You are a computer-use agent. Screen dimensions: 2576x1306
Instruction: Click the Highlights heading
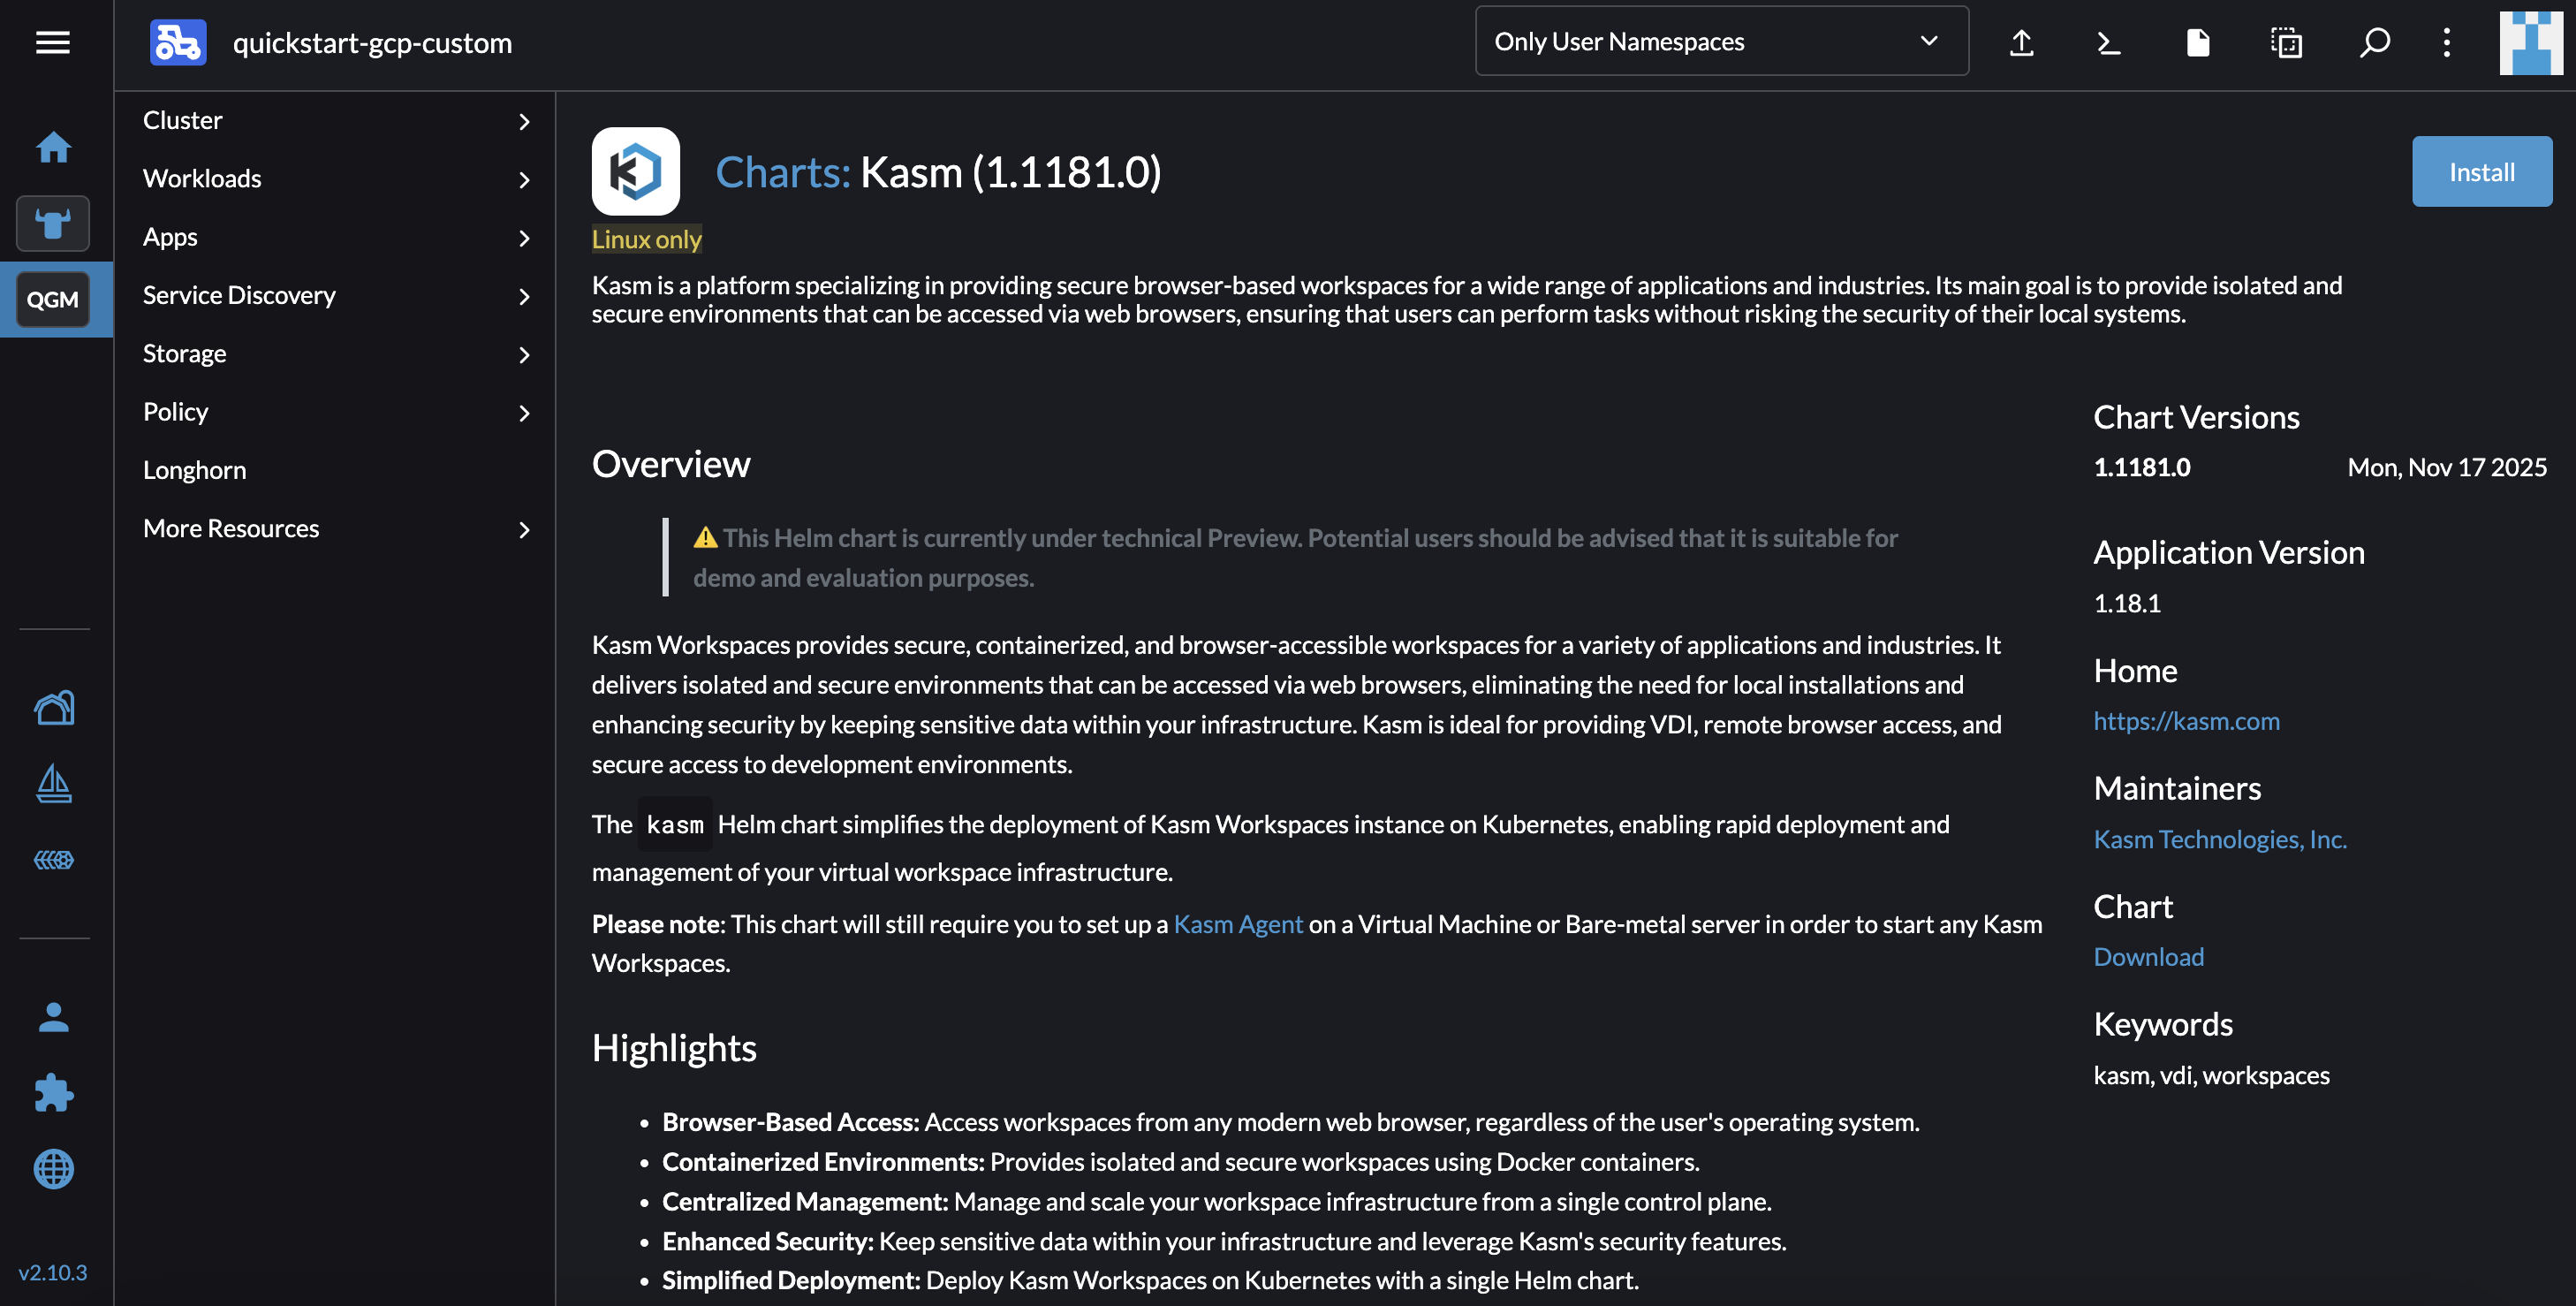pos(674,1048)
